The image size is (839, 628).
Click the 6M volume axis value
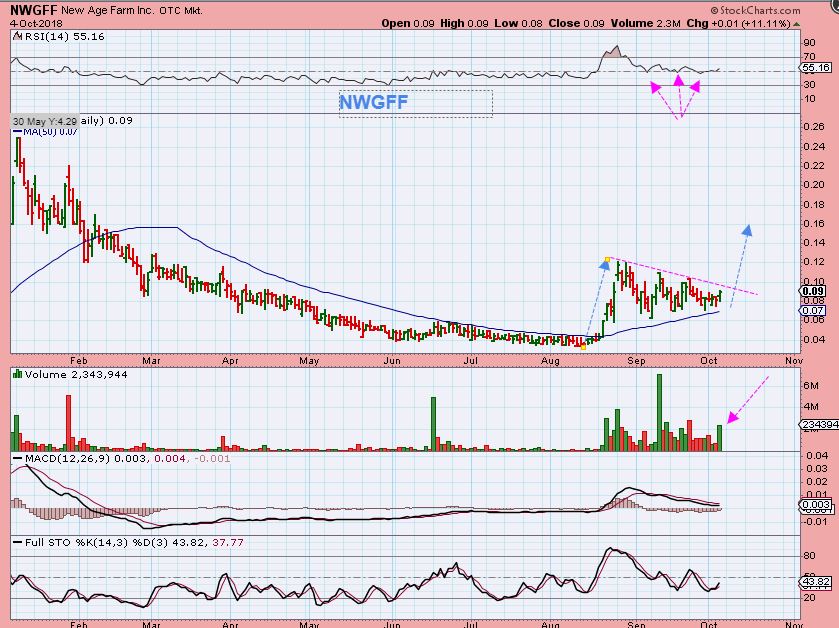811,385
